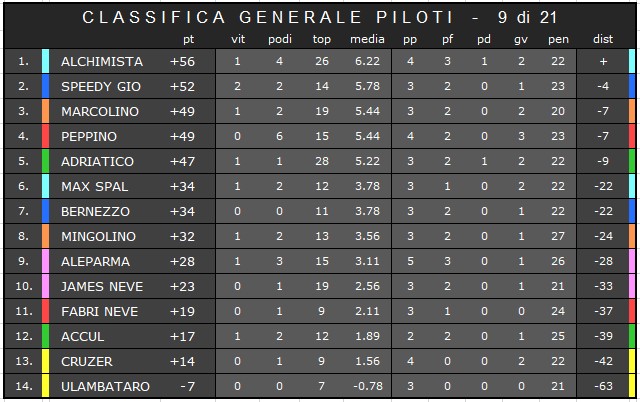This screenshot has width=640, height=402.
Task: Click the BERNEZZO driver name
Action: point(96,211)
